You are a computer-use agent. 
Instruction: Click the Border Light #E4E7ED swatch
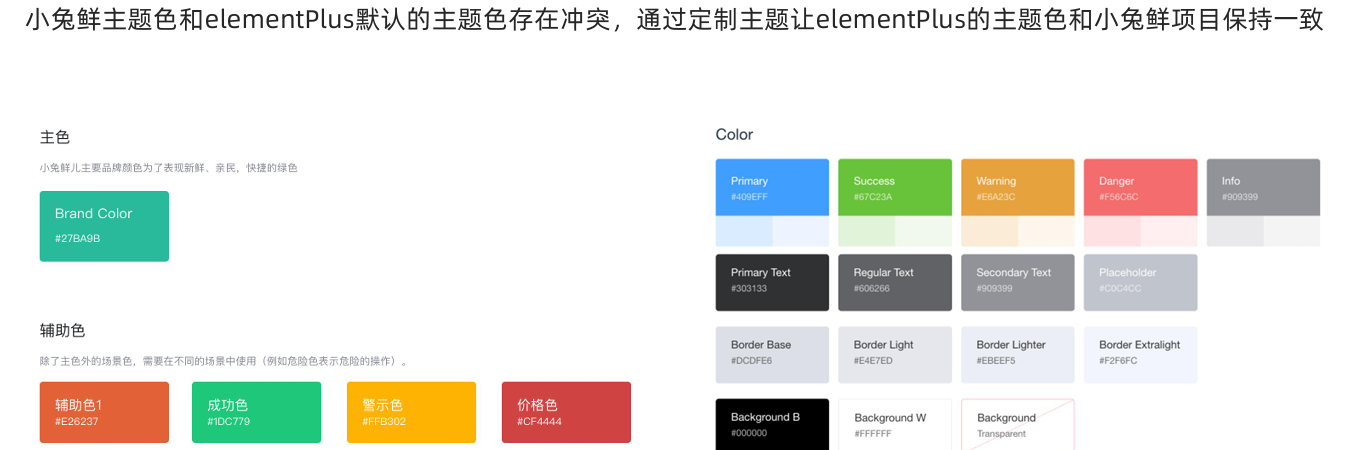[895, 355]
